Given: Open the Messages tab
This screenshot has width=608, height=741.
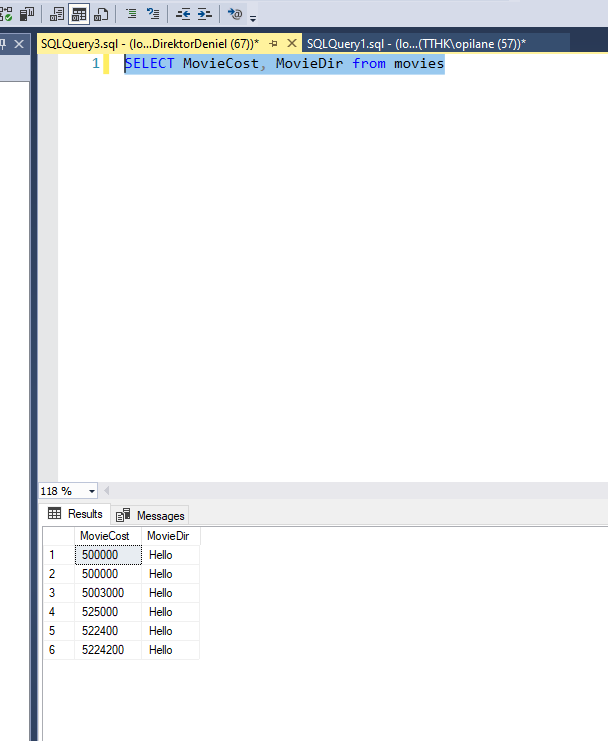Looking at the screenshot, I should 151,515.
